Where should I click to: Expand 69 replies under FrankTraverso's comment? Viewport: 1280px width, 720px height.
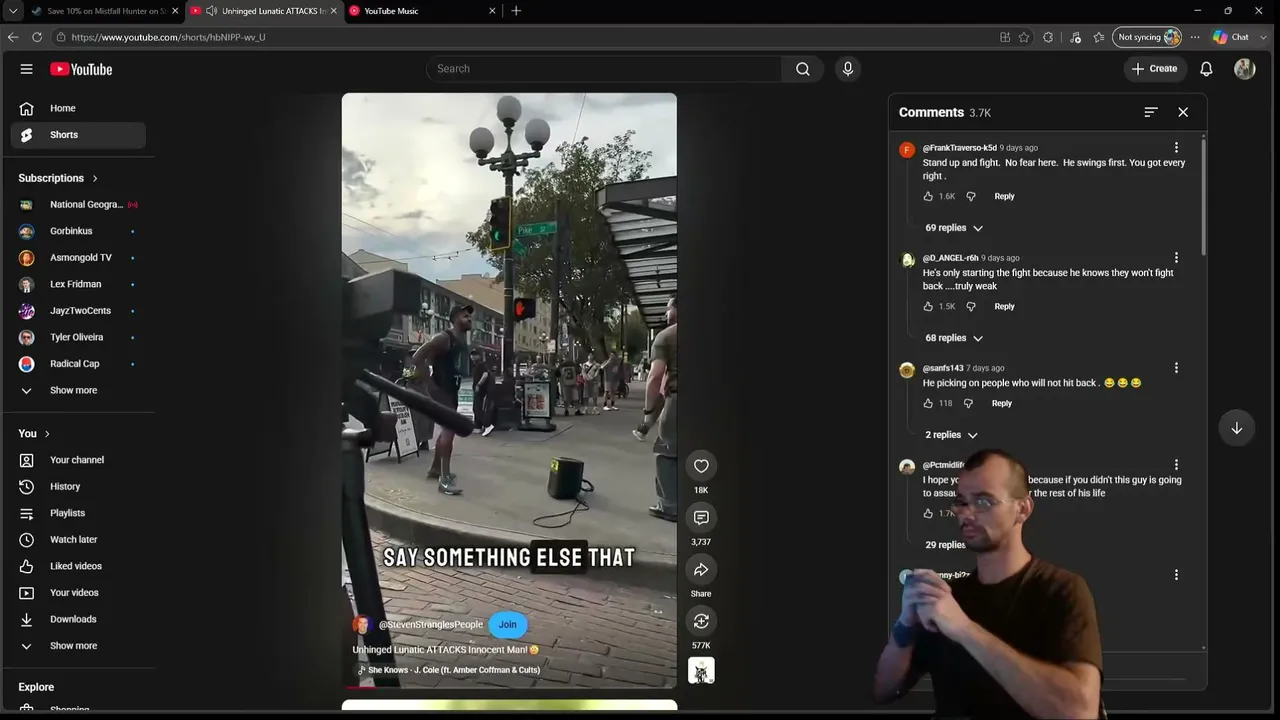tap(954, 228)
